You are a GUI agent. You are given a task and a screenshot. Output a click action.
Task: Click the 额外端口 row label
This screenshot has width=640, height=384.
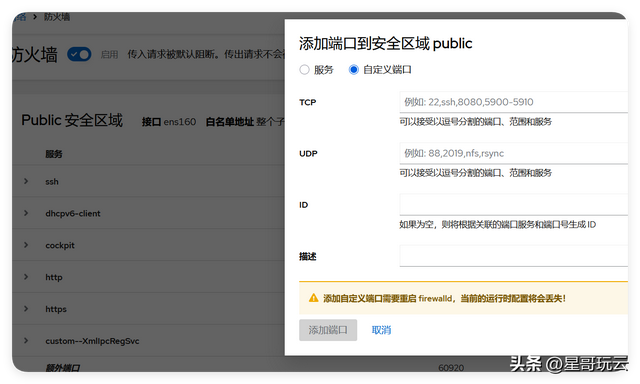tap(62, 368)
